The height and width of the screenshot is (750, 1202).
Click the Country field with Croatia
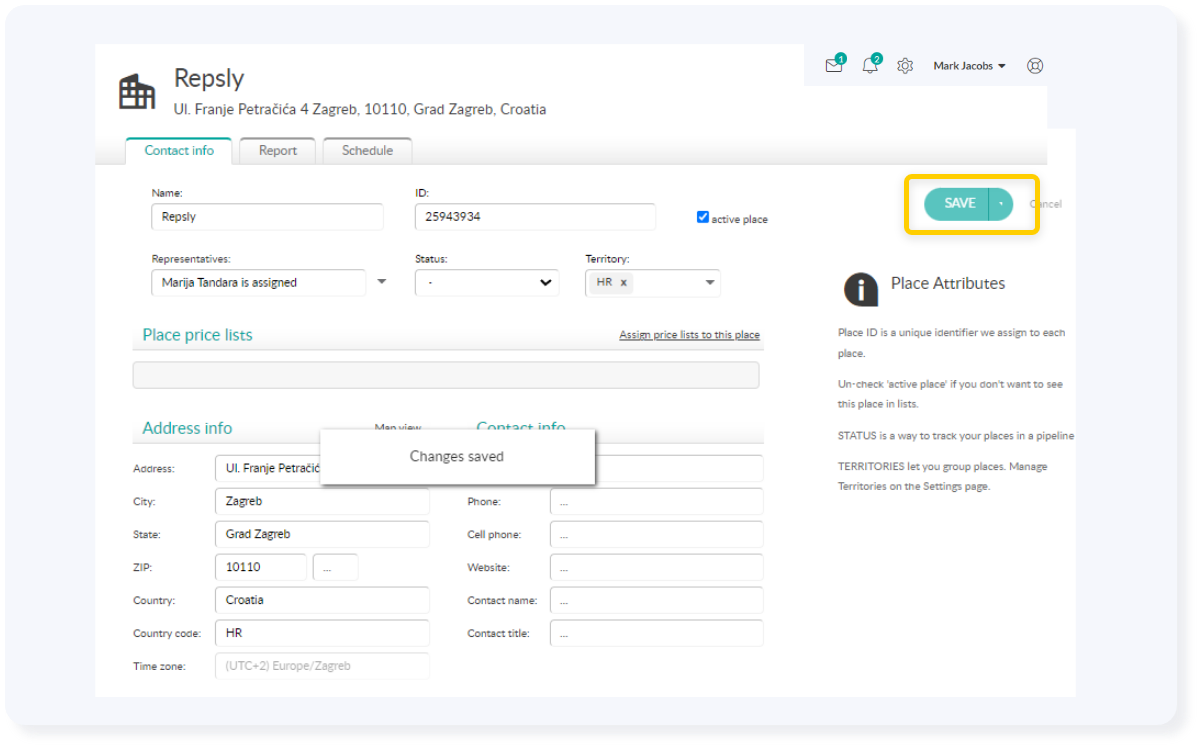322,601
